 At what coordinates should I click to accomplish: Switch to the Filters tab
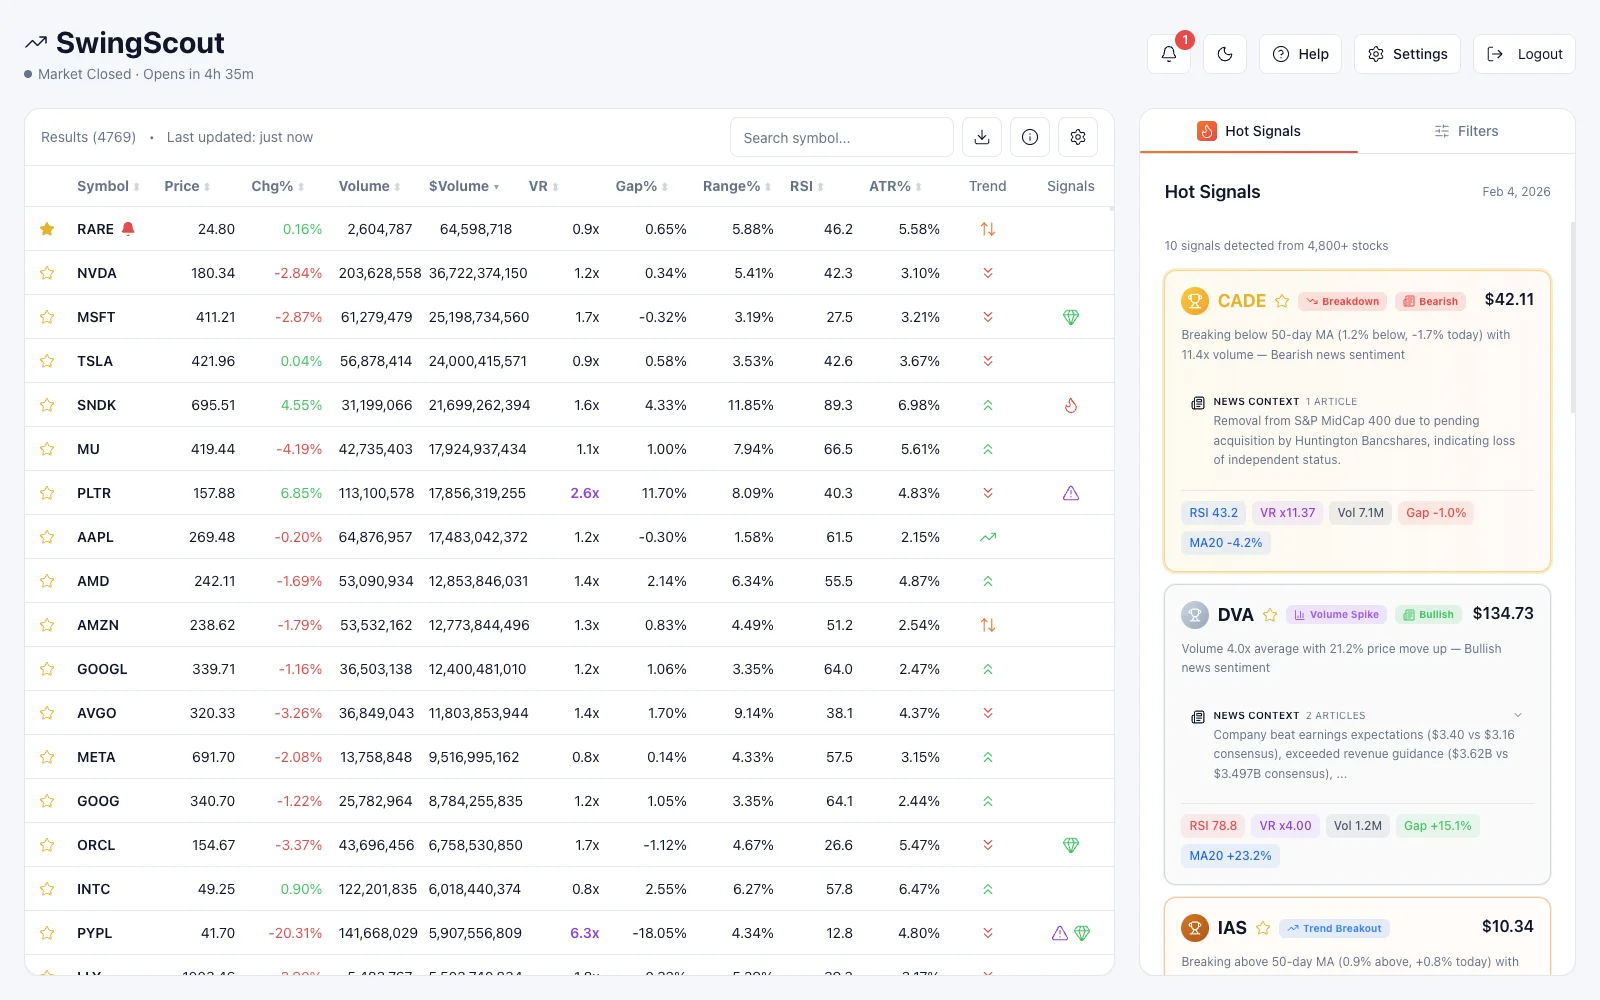(x=1466, y=131)
